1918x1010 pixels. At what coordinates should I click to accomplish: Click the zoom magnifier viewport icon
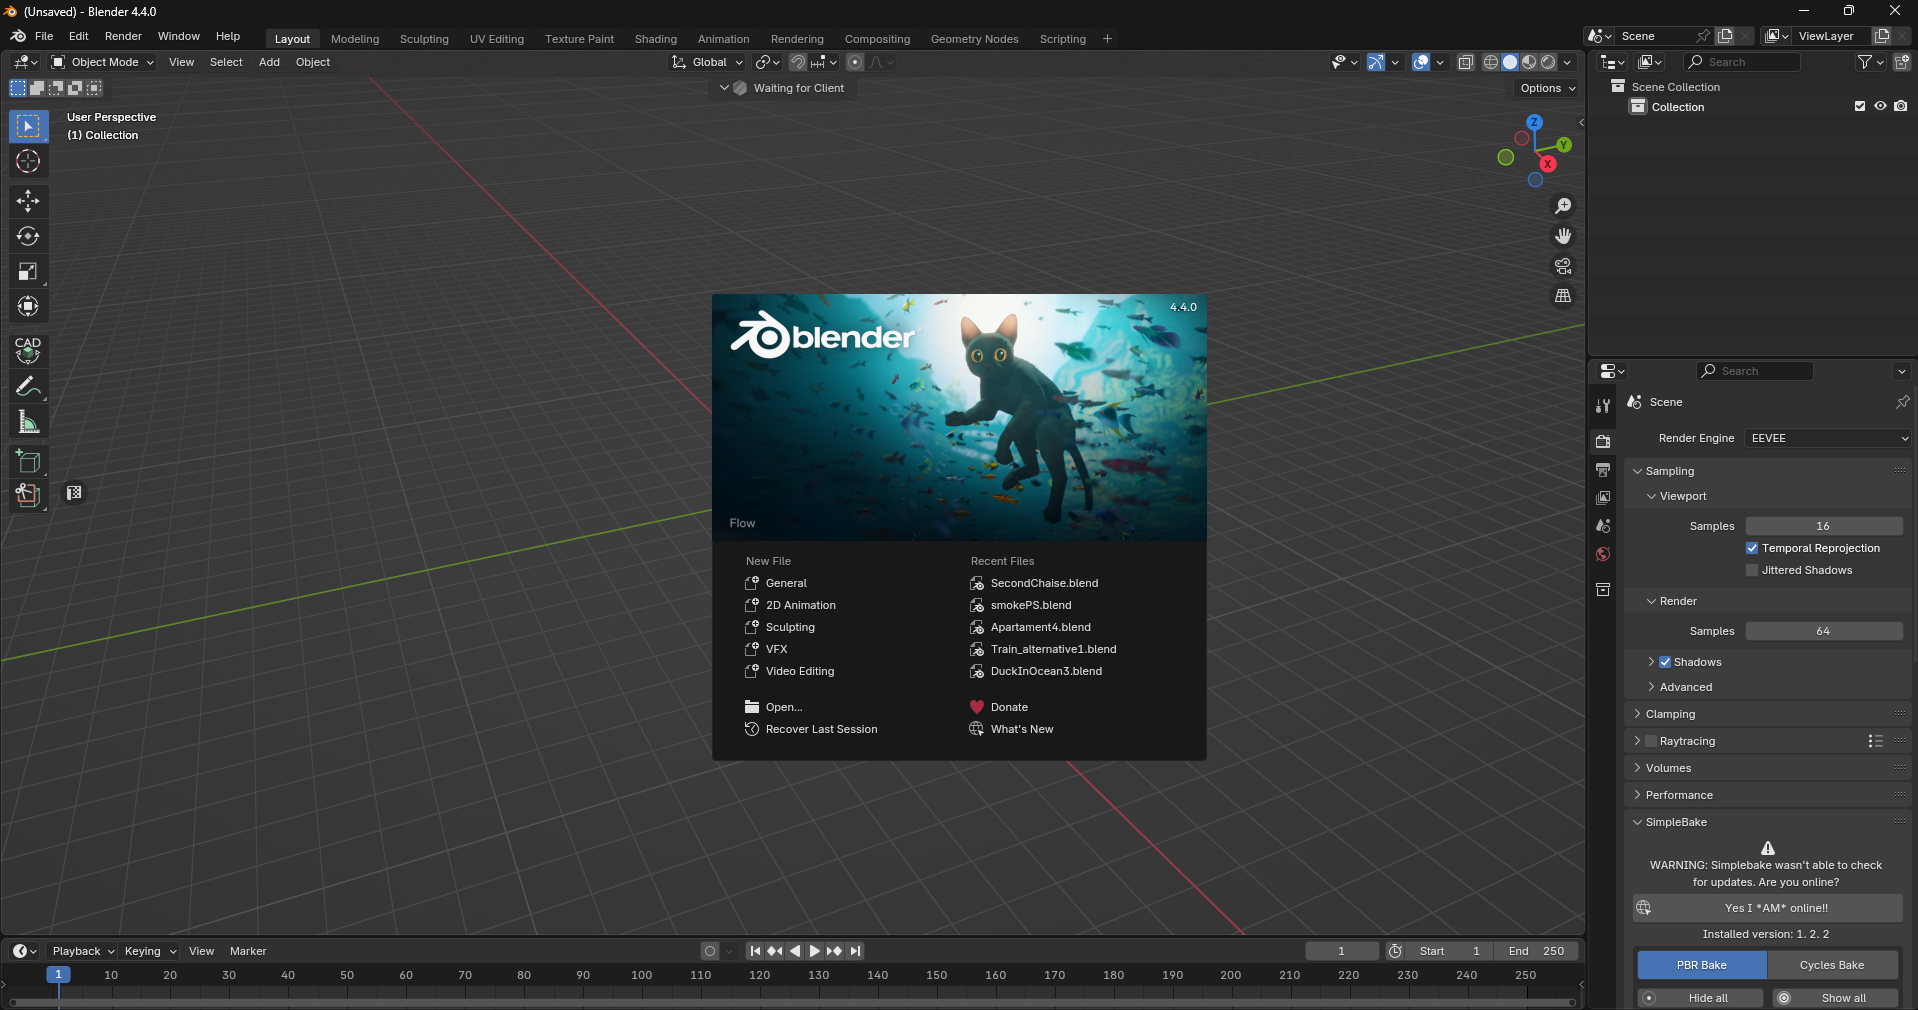1563,206
